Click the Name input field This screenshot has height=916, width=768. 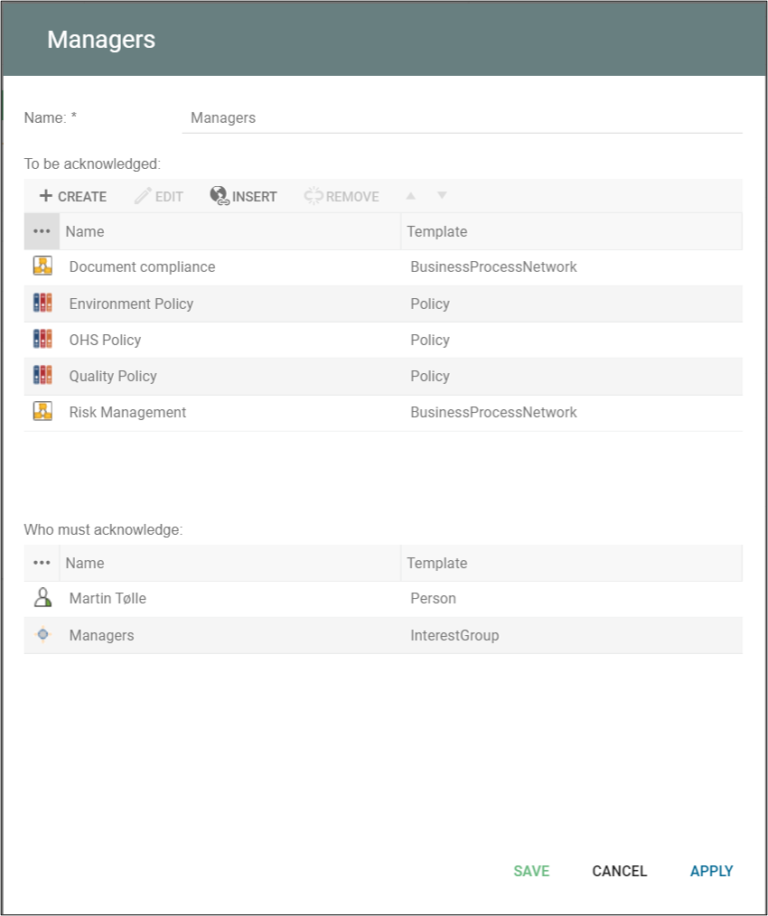462,118
